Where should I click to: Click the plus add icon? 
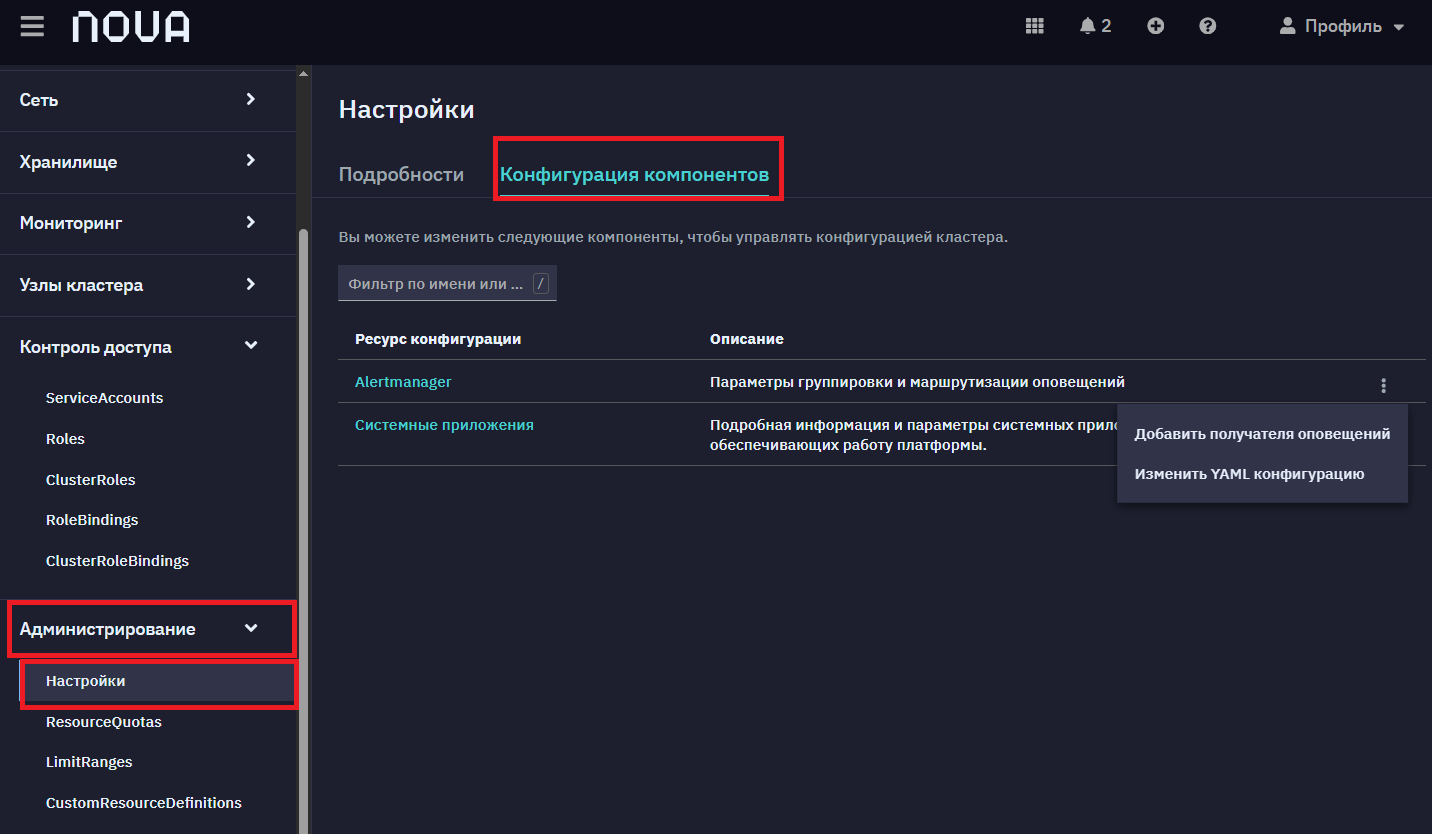point(1155,26)
